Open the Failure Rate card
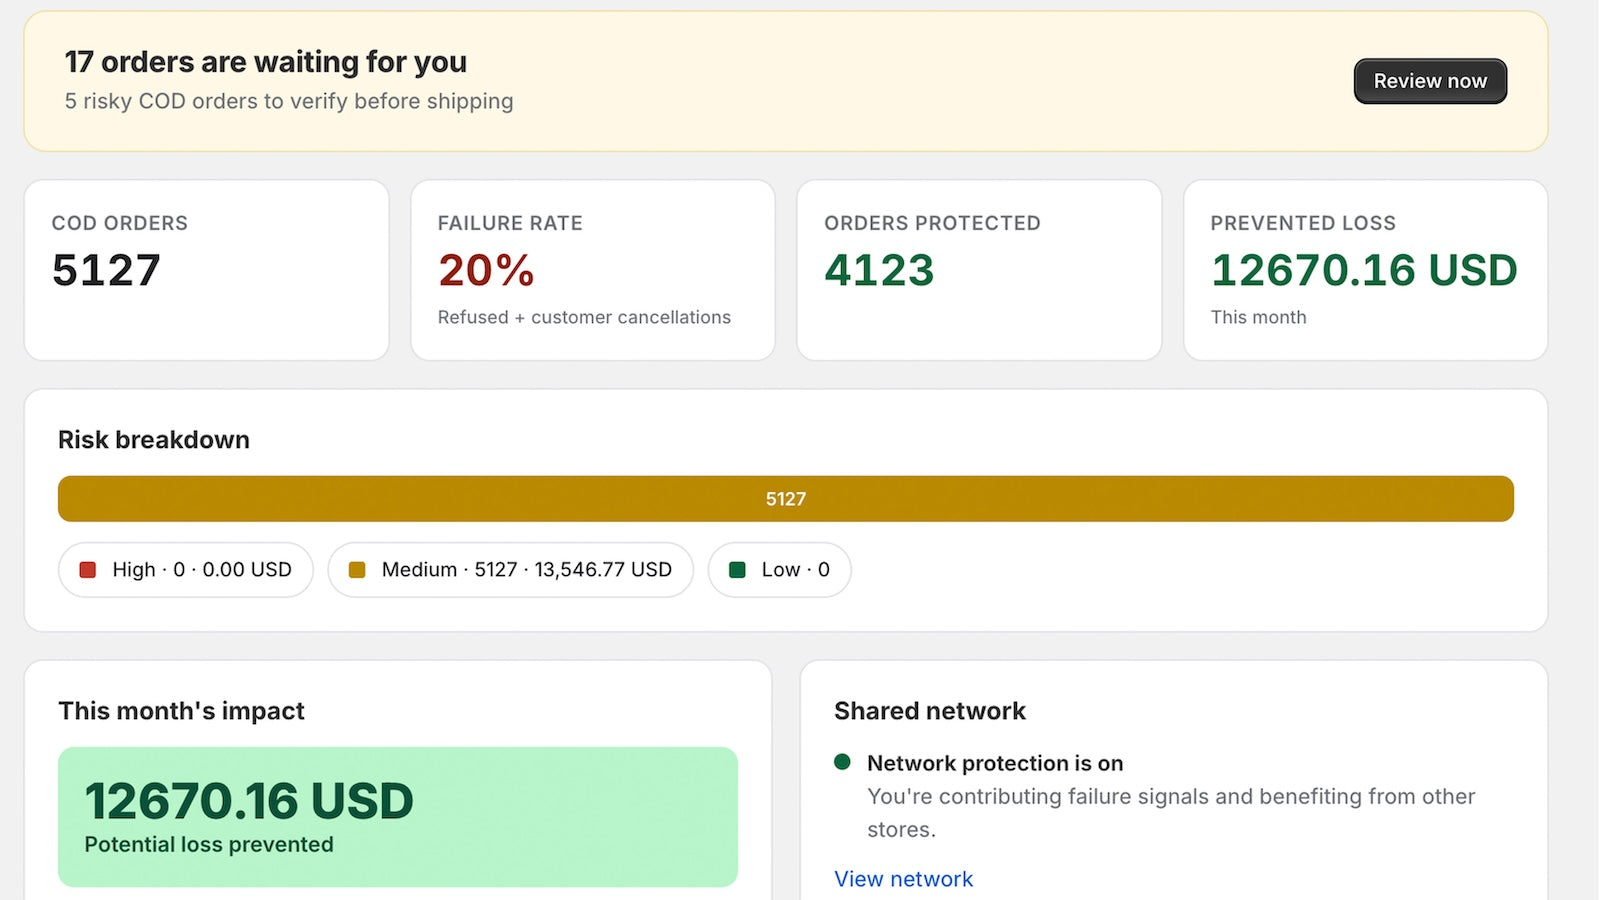Image resolution: width=1600 pixels, height=900 pixels. pos(593,270)
